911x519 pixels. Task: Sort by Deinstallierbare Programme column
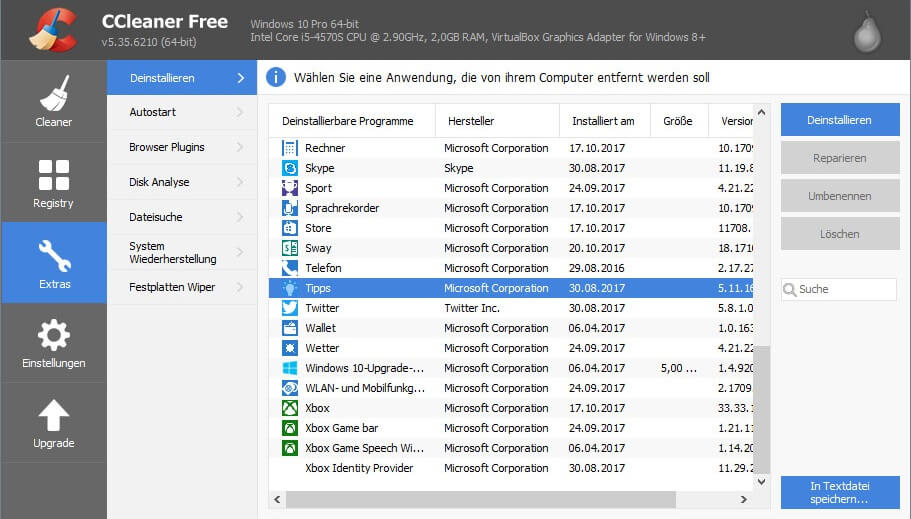(352, 121)
